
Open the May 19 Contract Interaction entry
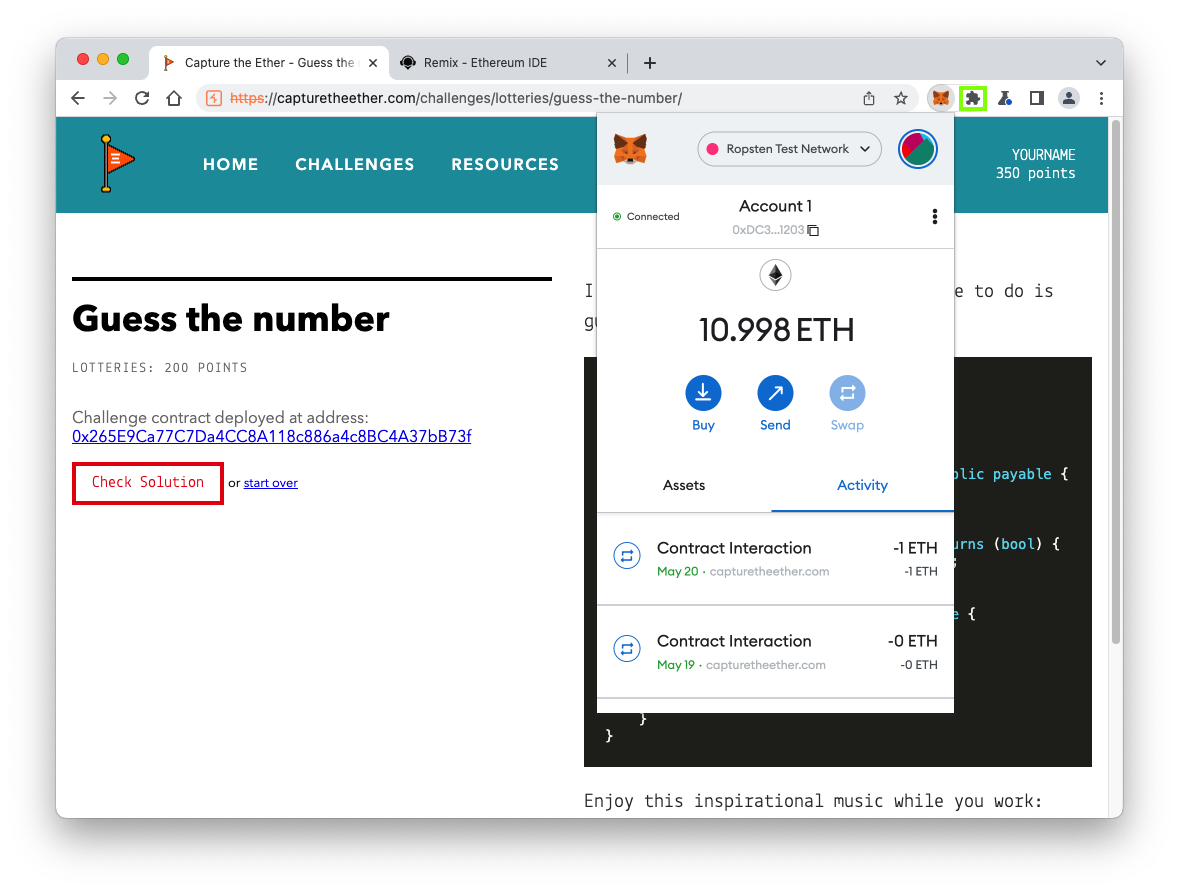[775, 652]
